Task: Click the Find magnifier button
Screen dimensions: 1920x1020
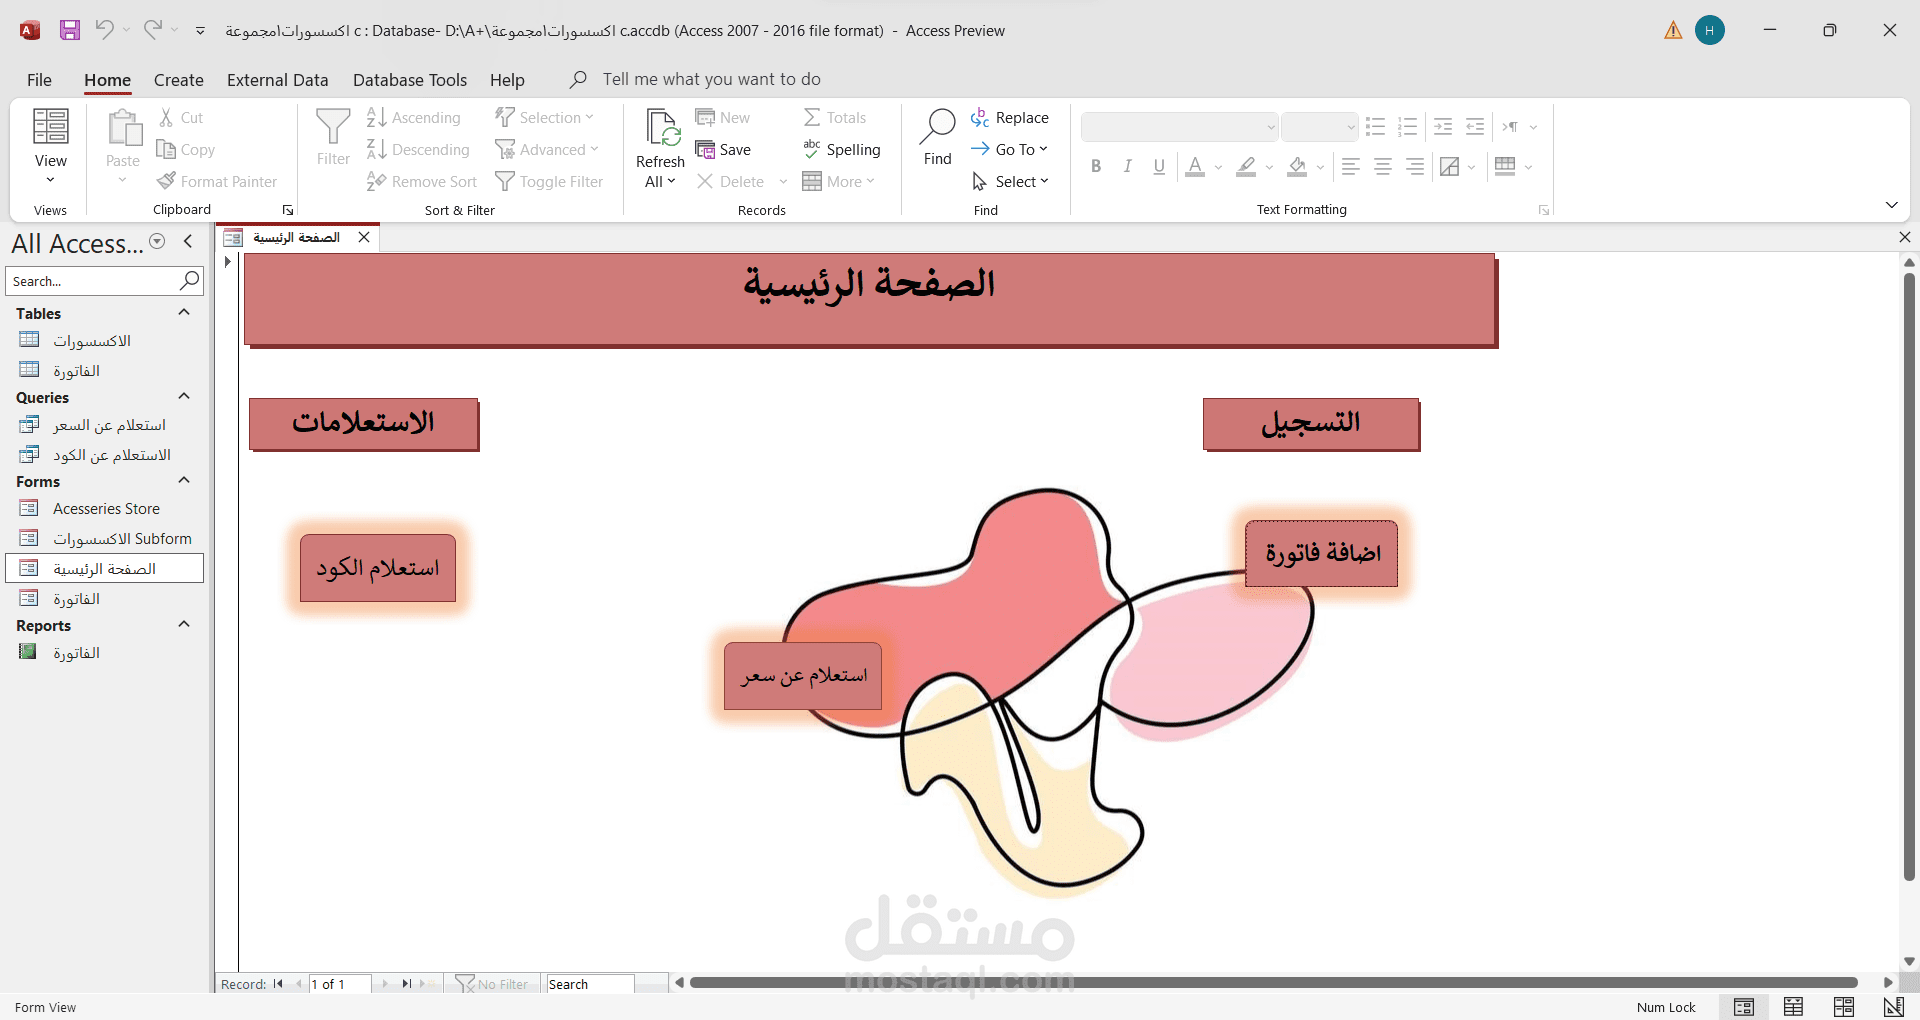Action: point(938,138)
